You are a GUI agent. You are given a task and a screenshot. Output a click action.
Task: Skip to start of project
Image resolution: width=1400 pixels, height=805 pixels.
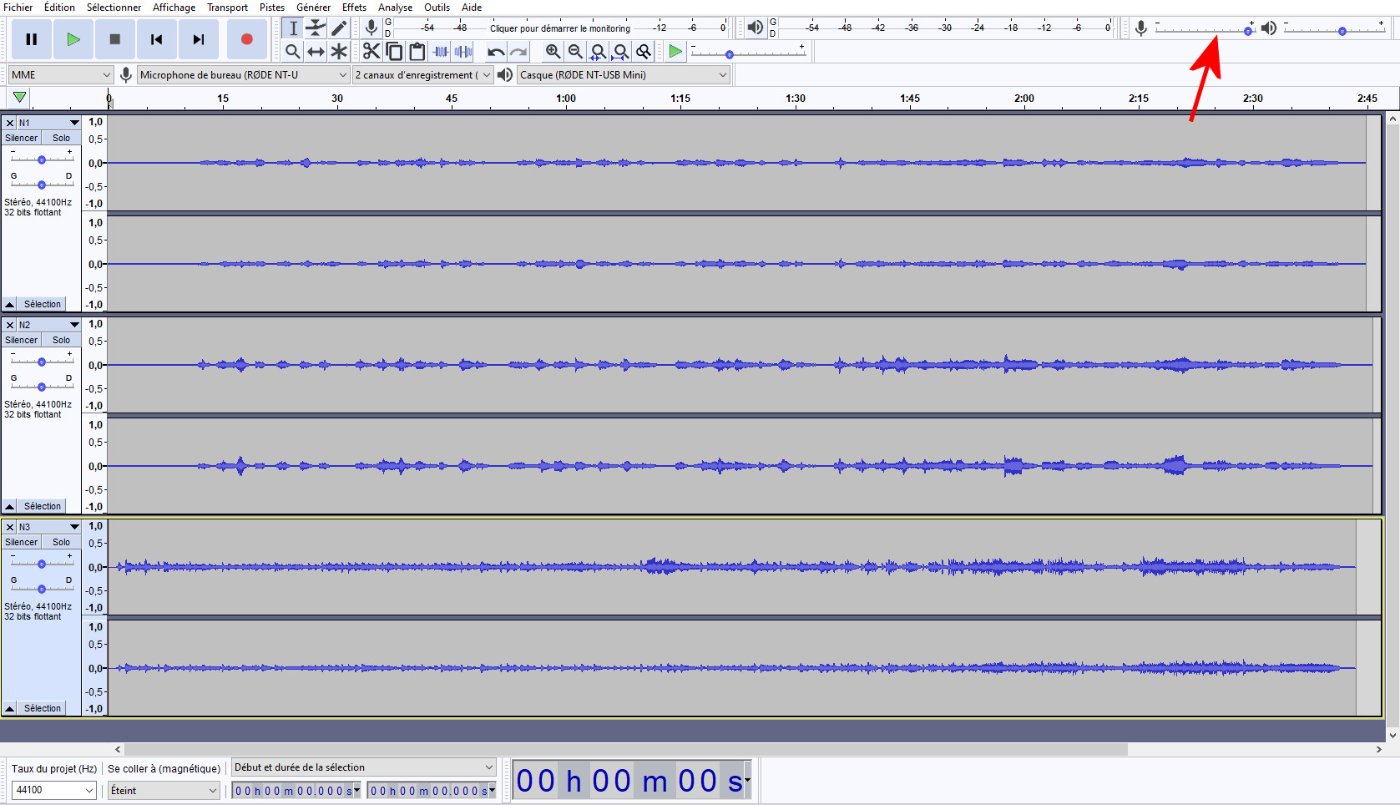[157, 39]
